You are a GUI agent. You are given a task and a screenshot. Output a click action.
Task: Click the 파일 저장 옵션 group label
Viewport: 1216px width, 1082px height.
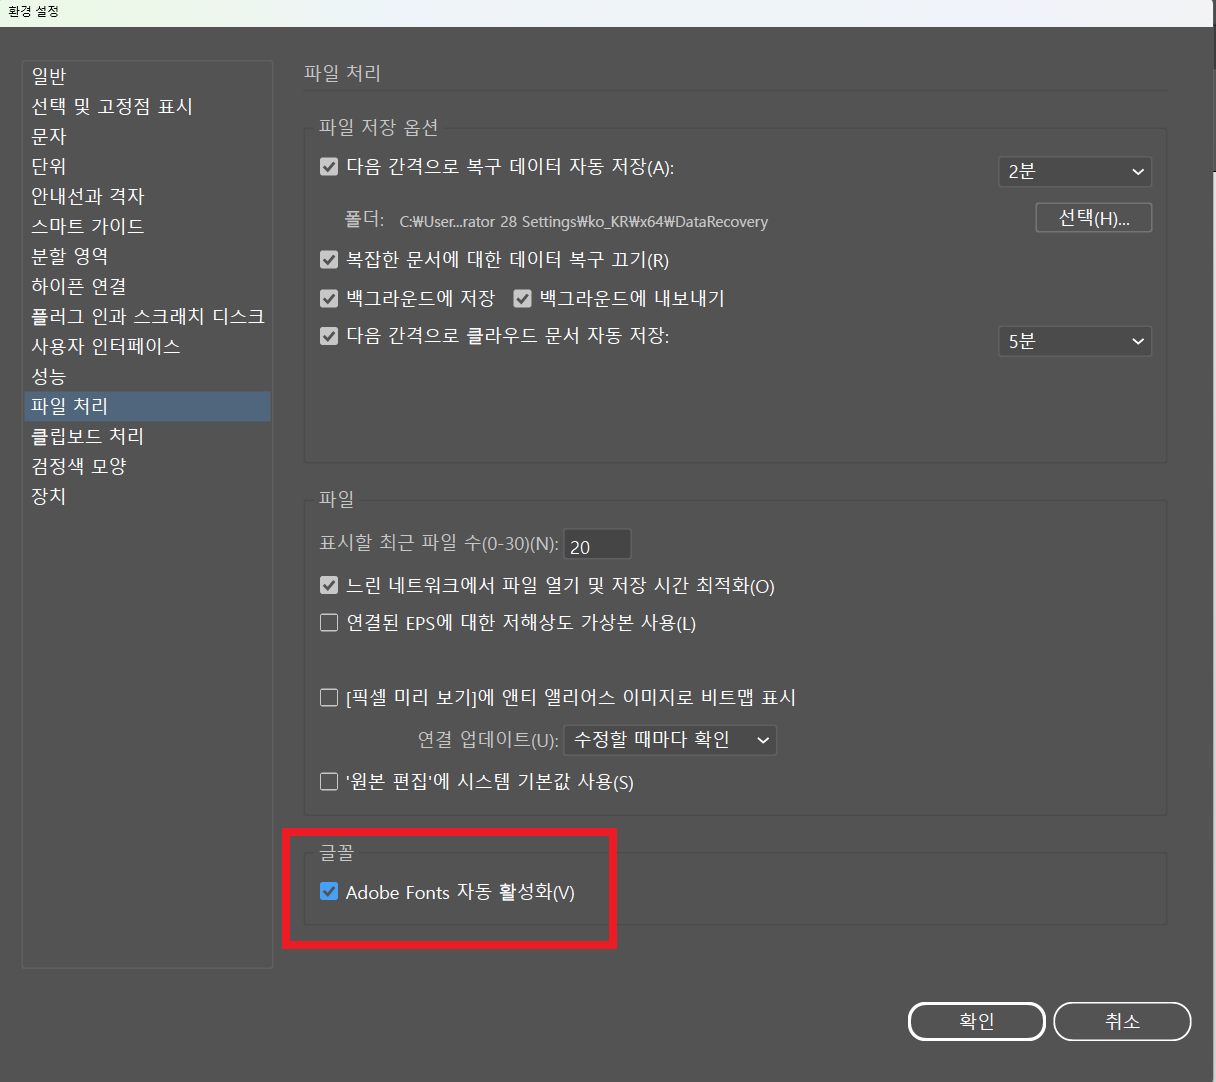379,128
